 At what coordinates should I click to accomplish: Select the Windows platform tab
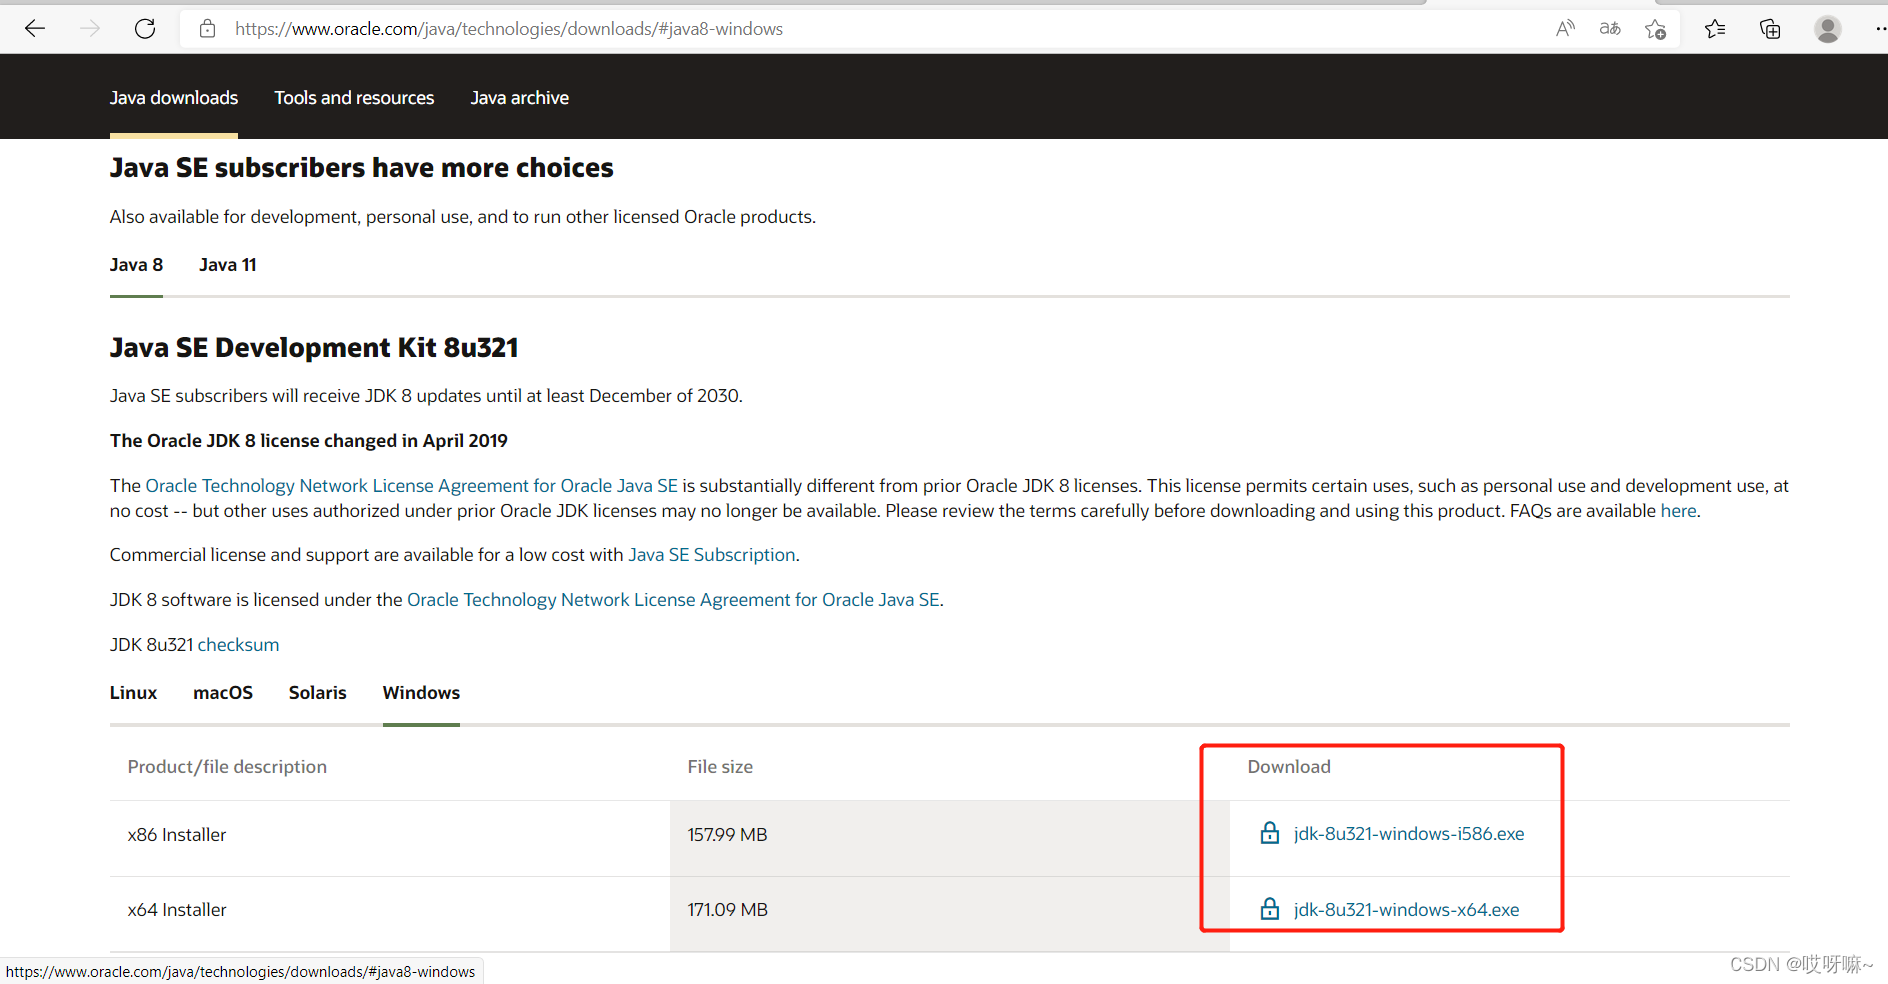pyautogui.click(x=421, y=693)
